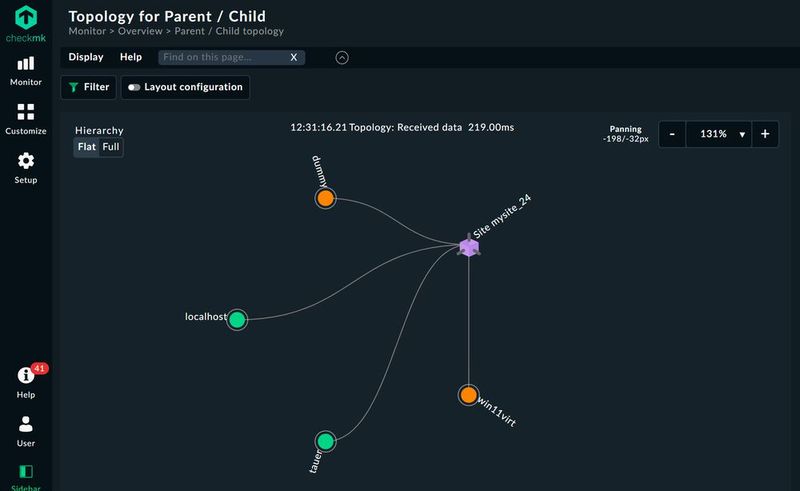
Task: Select the Flat hierarchy option
Action: coord(87,147)
